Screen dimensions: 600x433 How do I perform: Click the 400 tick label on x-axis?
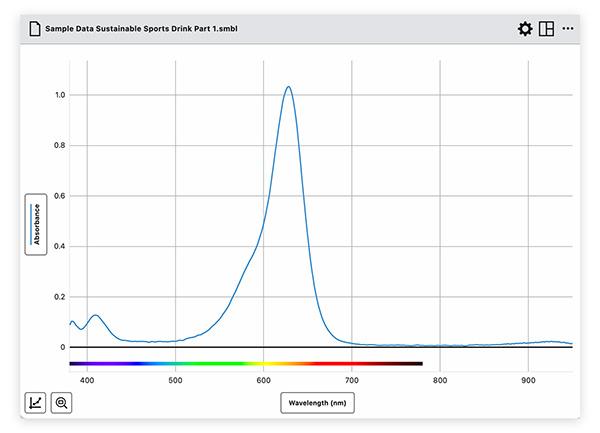tap(88, 379)
